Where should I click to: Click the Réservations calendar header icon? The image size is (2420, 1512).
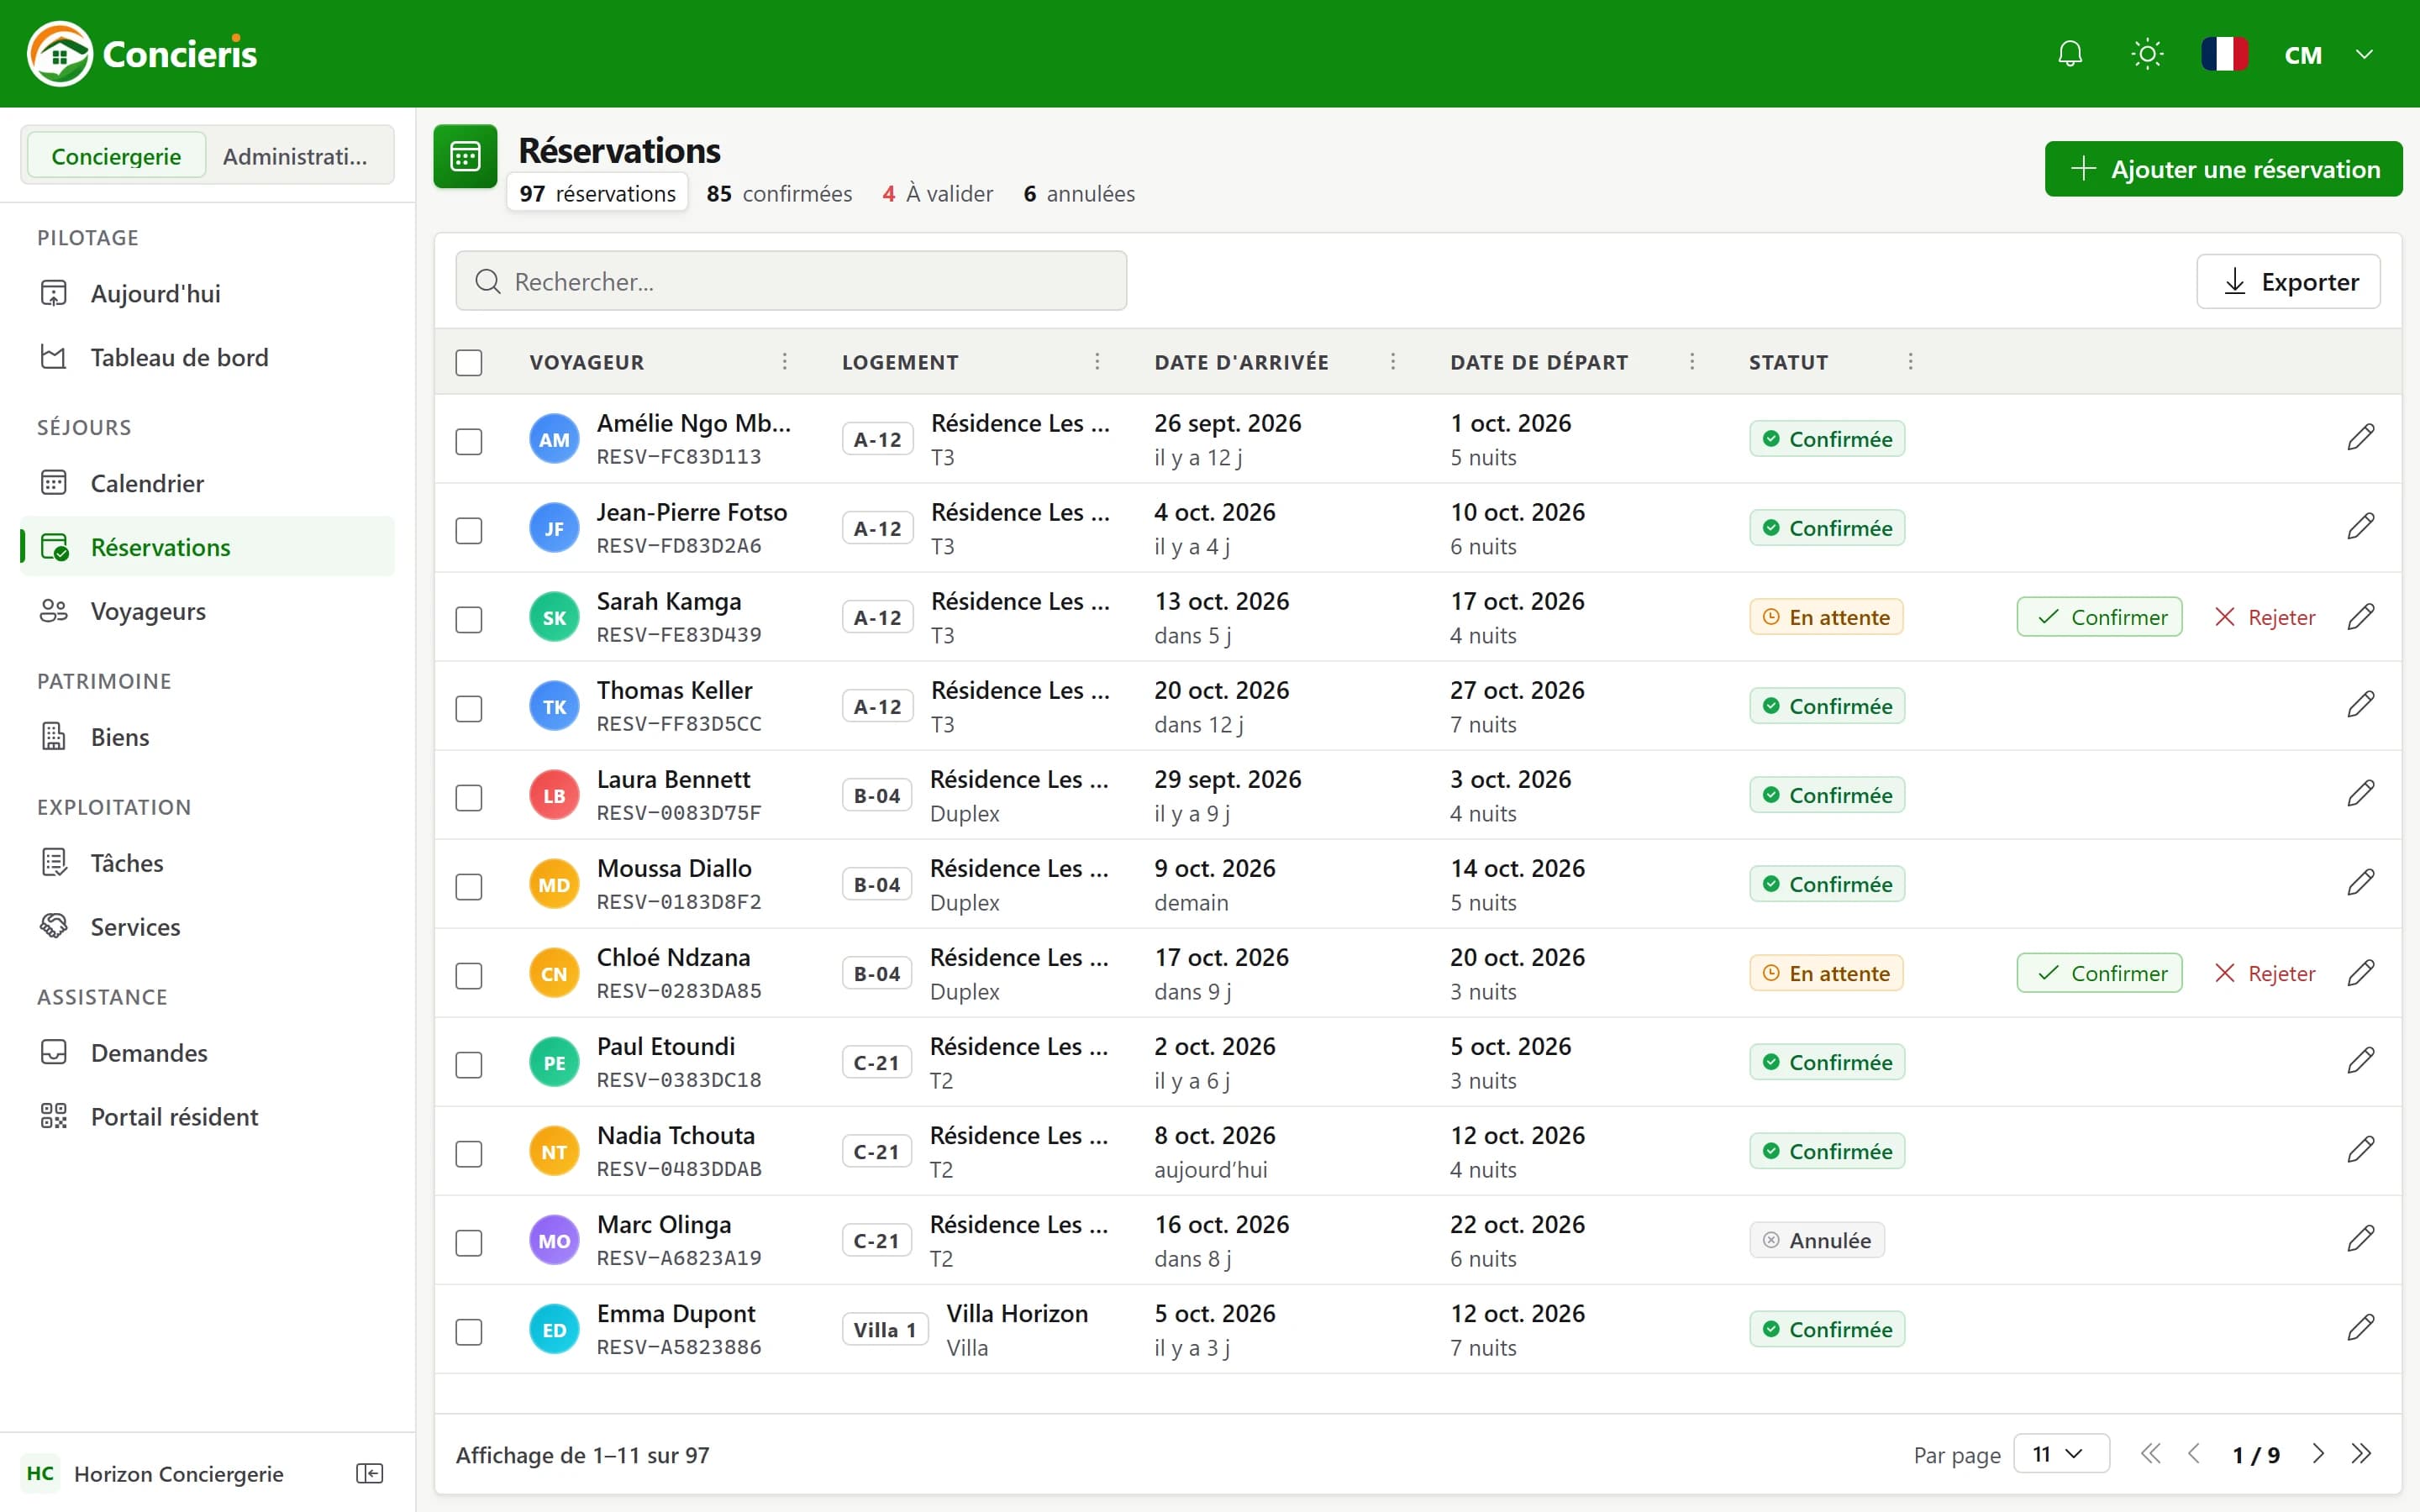465,156
